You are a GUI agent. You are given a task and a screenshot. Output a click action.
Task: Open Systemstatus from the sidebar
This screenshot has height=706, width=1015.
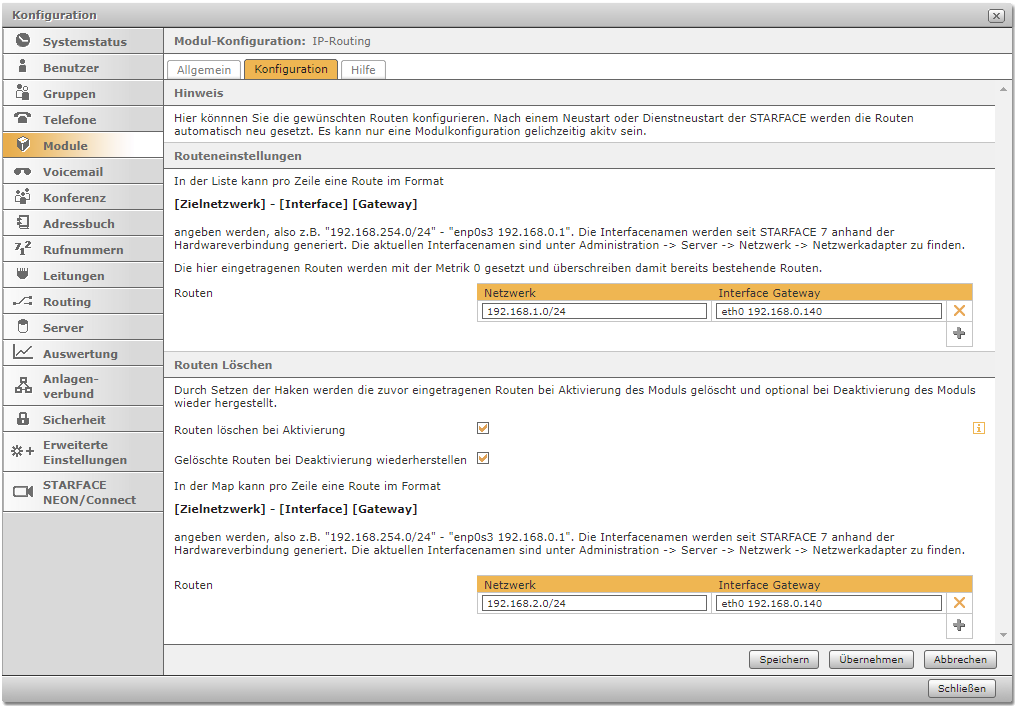84,42
